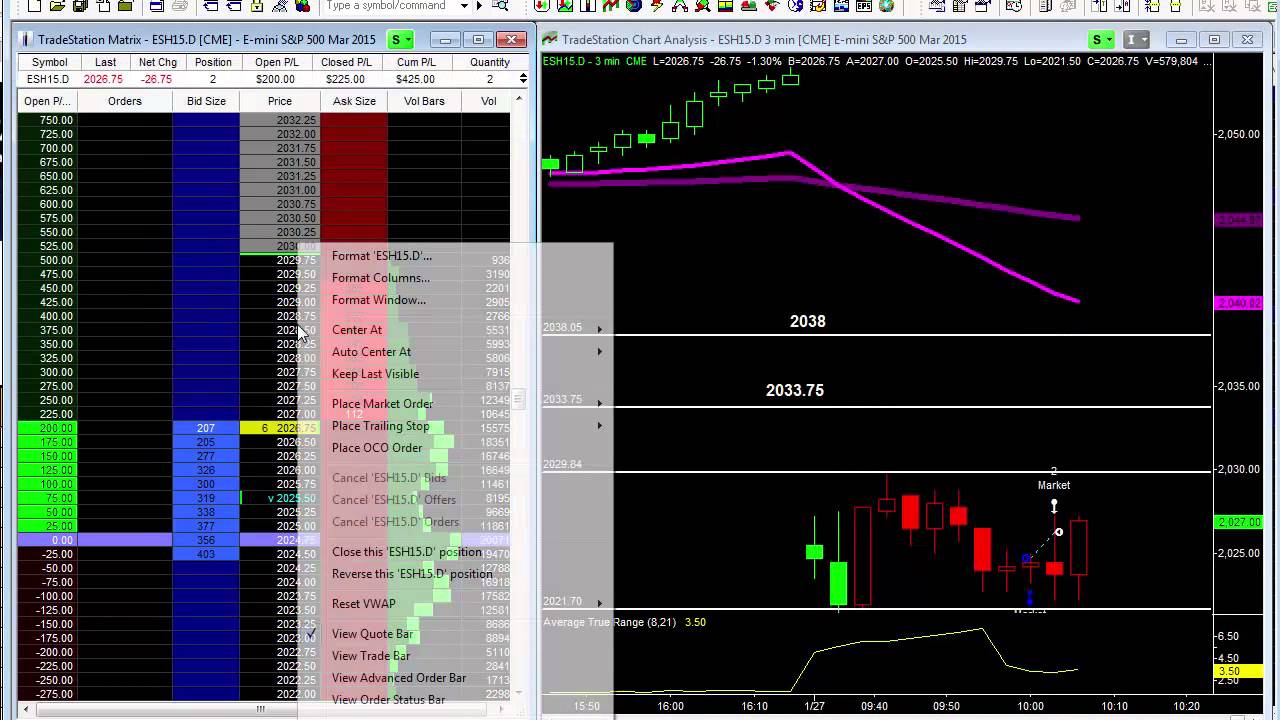
Task: Expand the Place Market Order submenu arrow
Action: (x=600, y=404)
